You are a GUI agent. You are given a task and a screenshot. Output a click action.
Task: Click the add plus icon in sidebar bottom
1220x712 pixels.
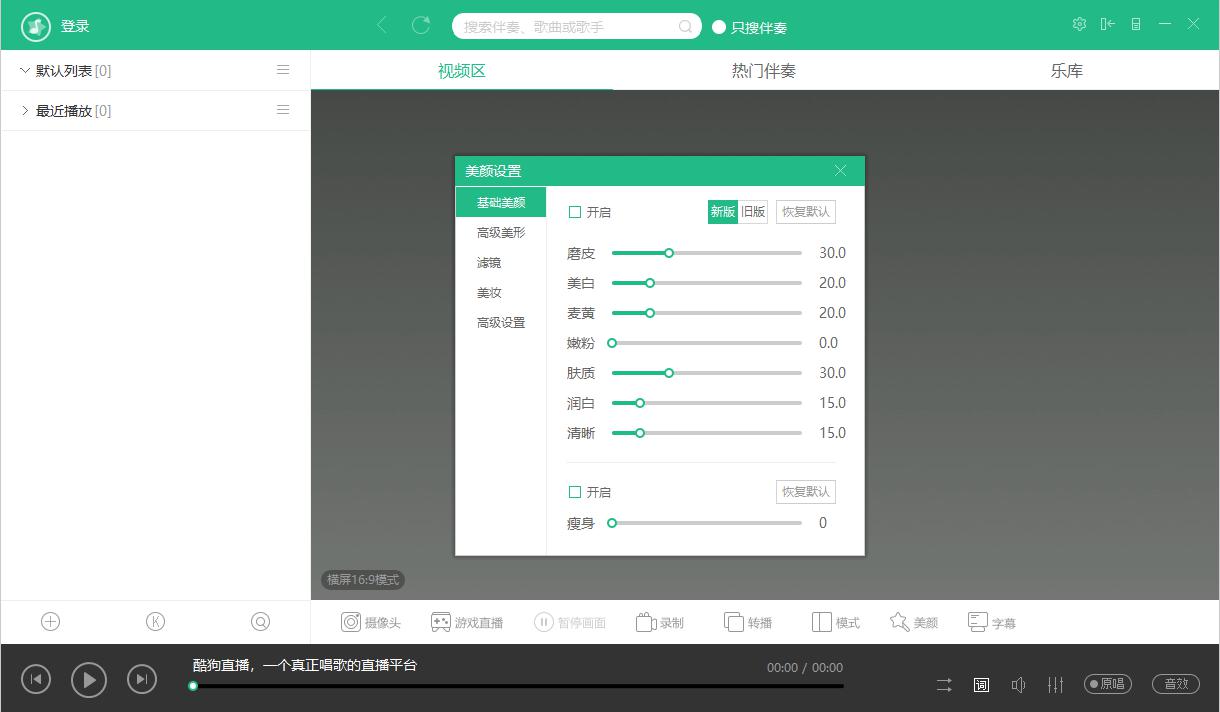pos(51,622)
